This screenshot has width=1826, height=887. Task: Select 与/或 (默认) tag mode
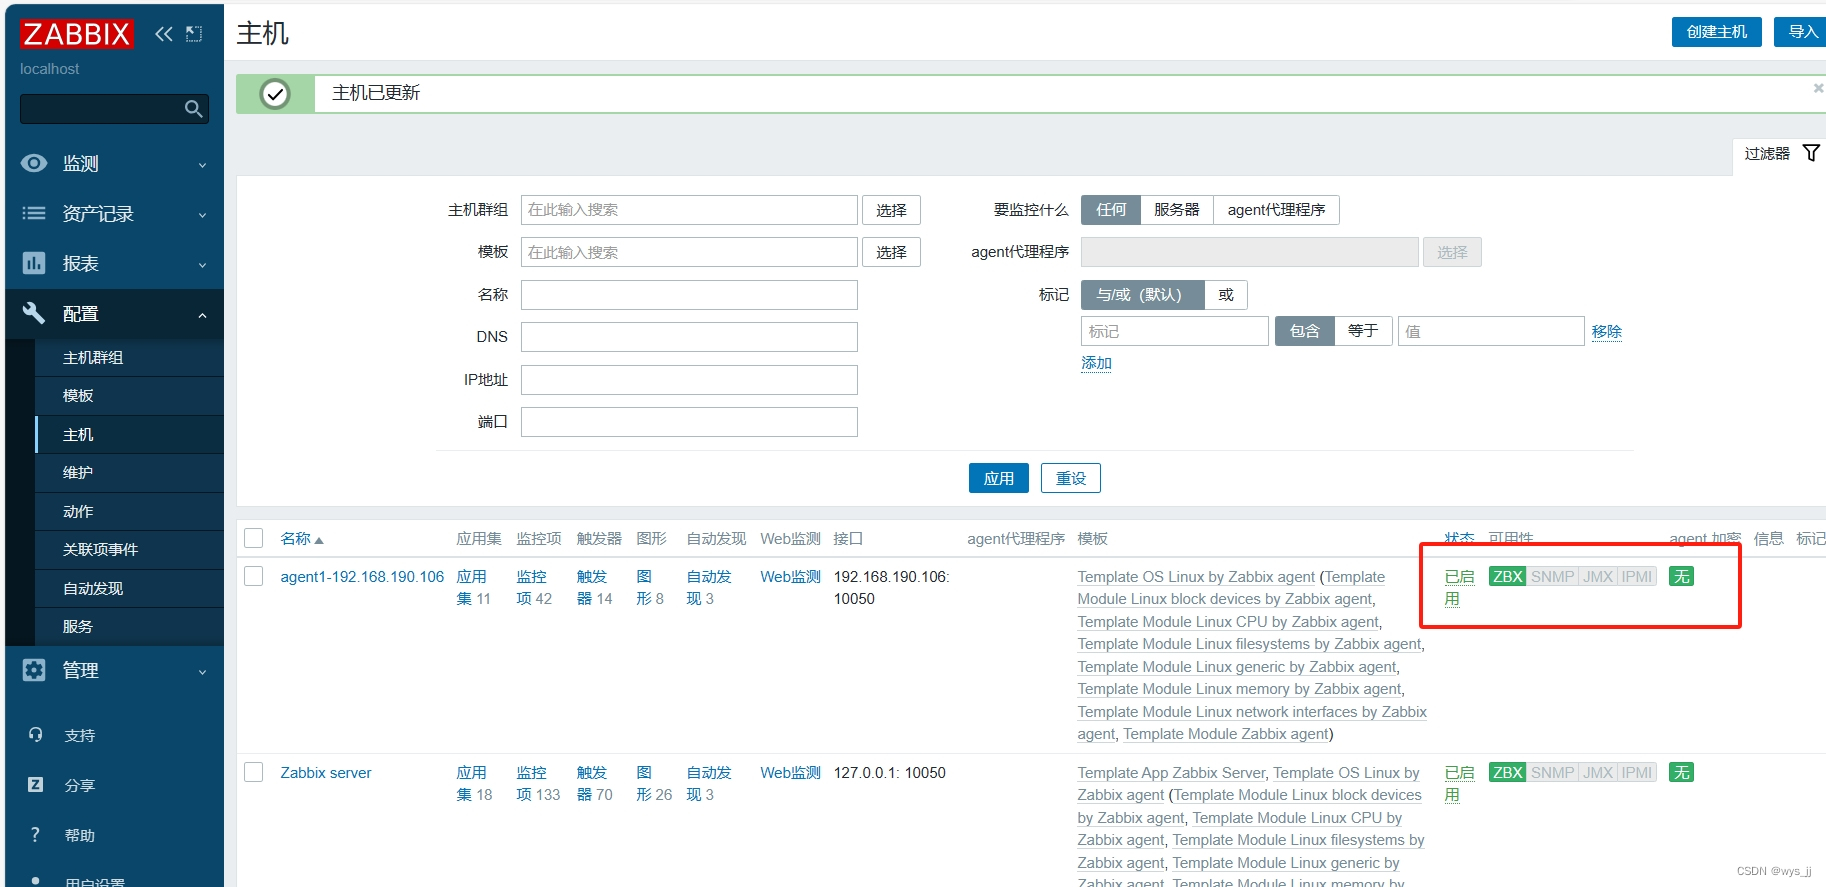coord(1142,295)
